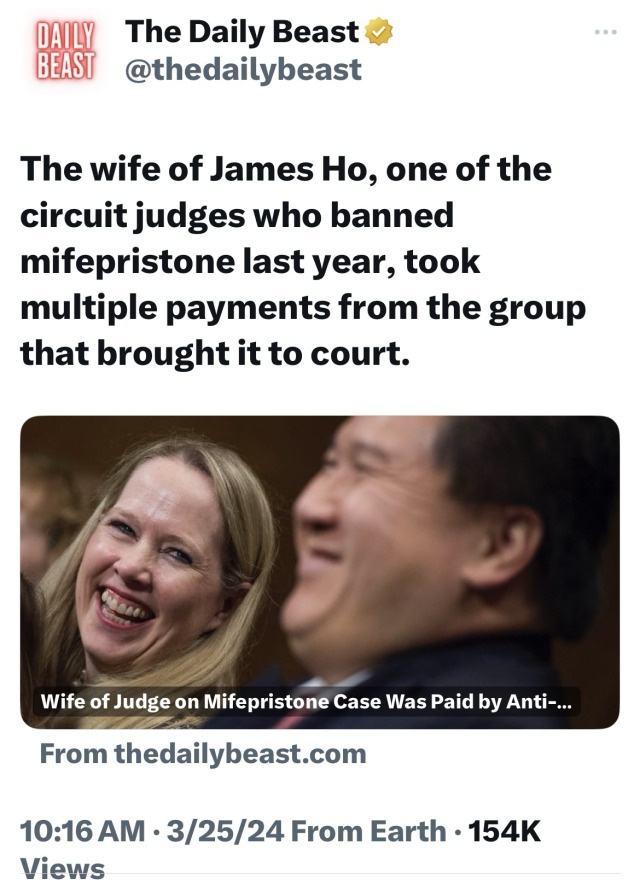Screen dimensions: 640x896
Task: Click the smiling blonde woman in the photo
Action: [x=154, y=571]
